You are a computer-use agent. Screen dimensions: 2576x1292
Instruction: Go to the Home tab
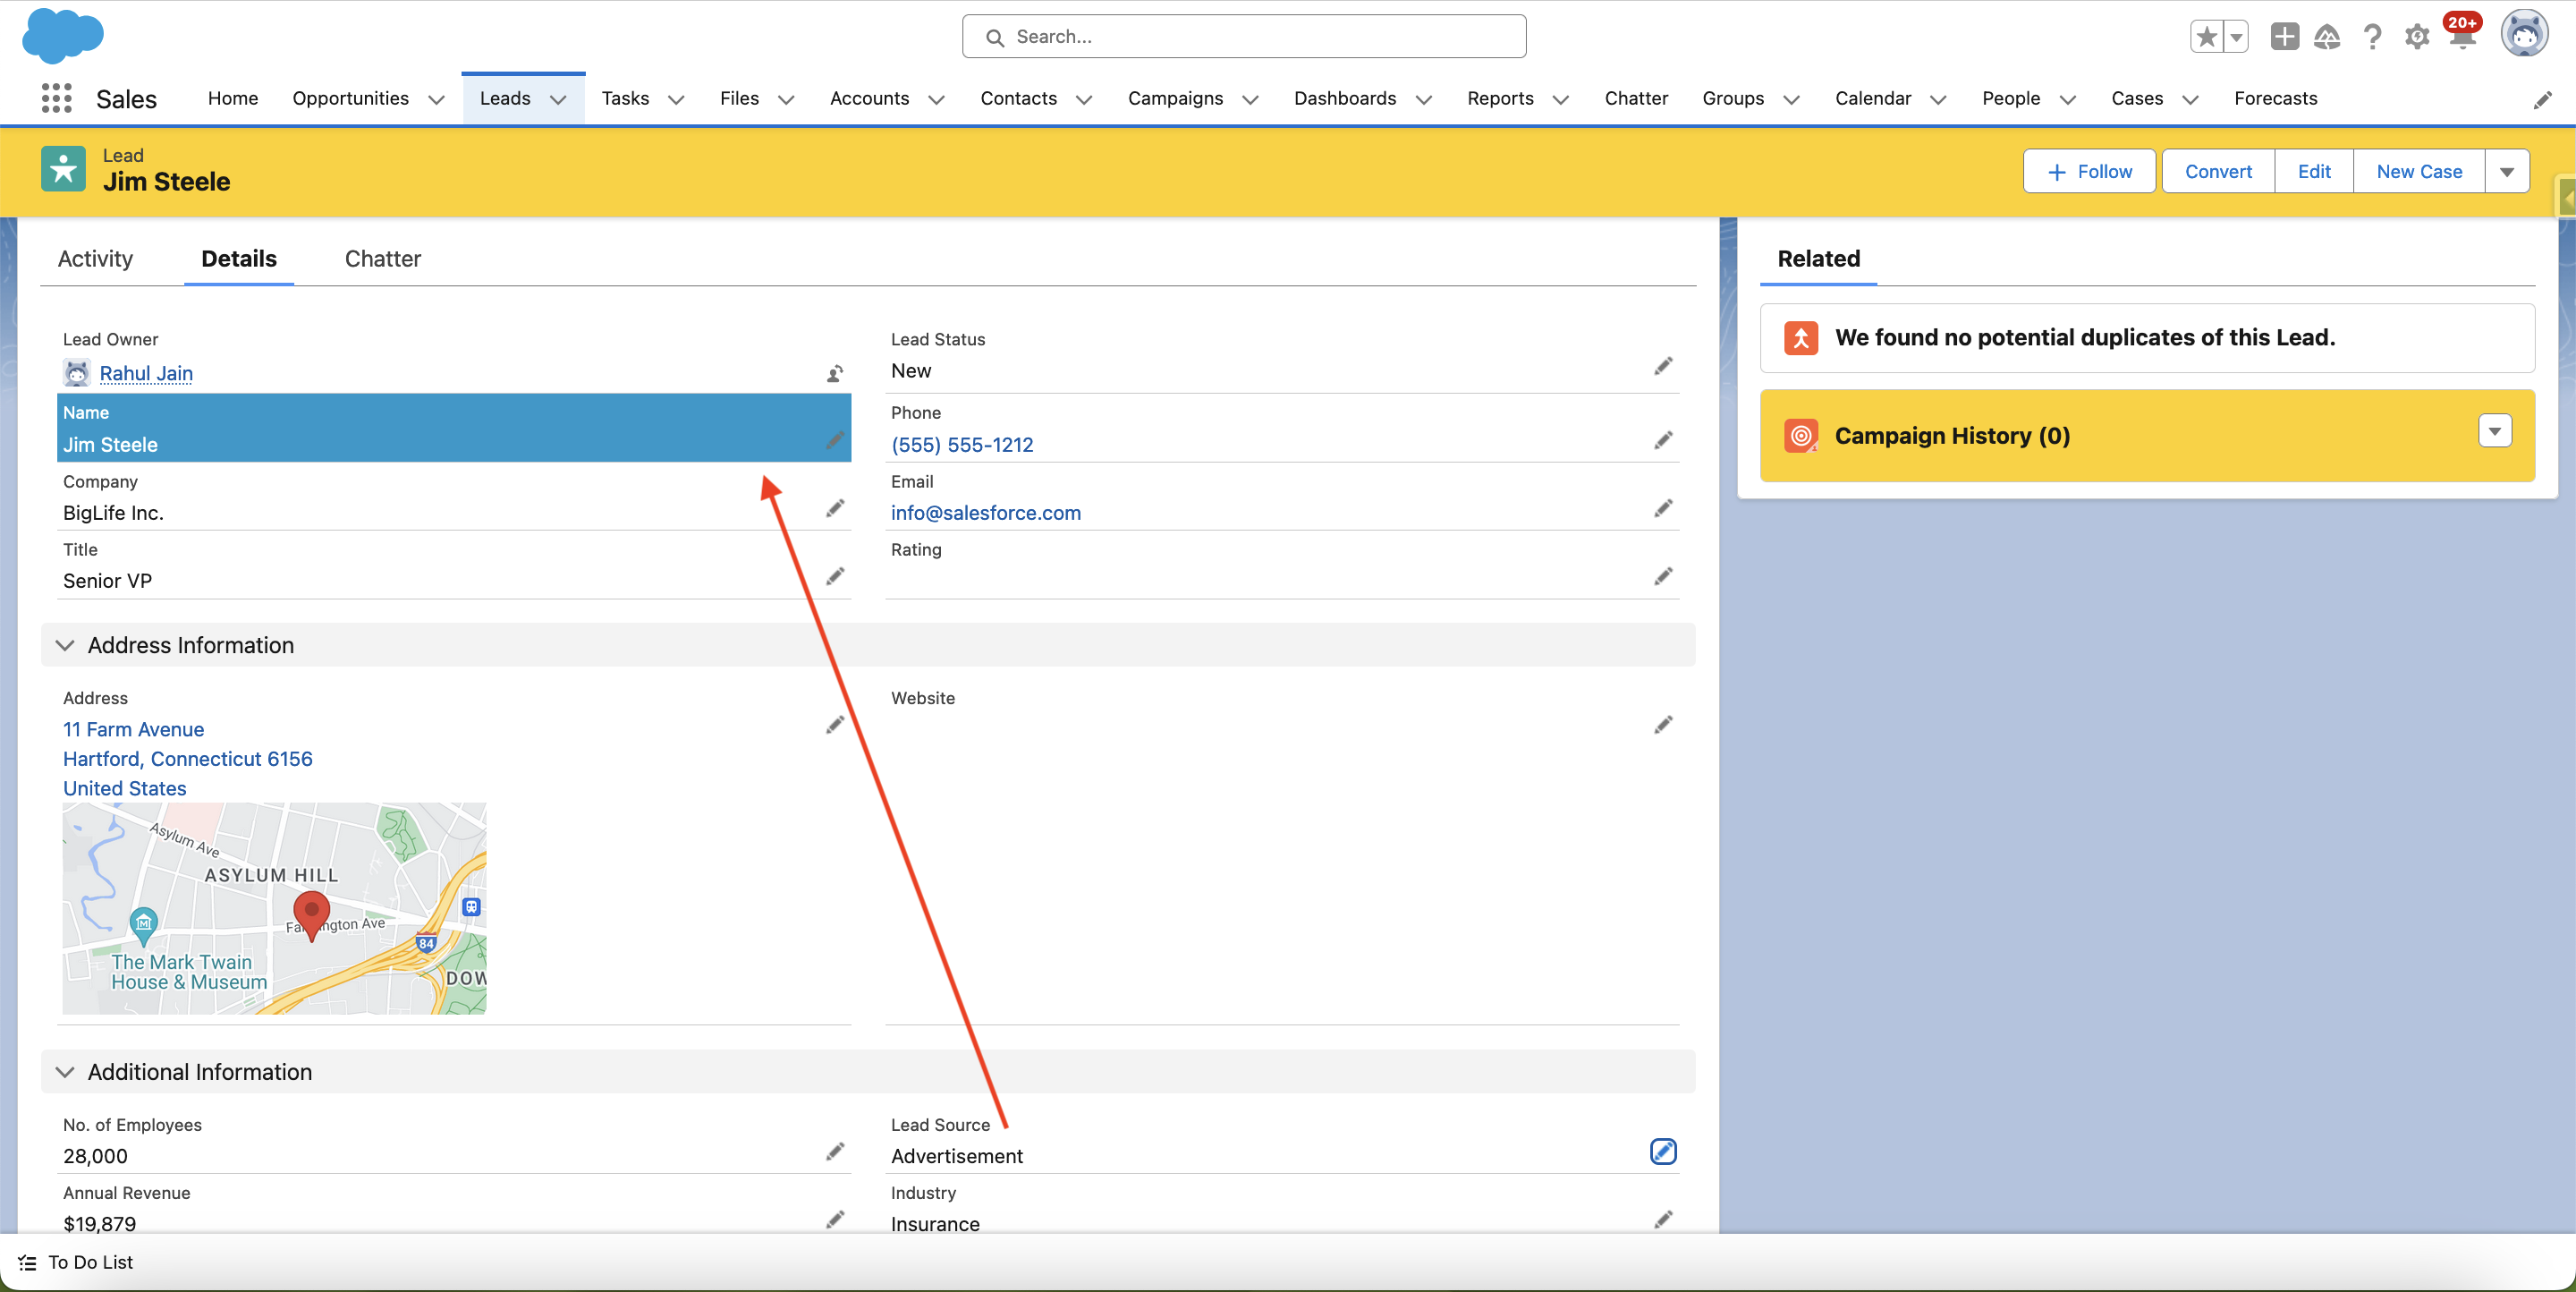tap(233, 98)
